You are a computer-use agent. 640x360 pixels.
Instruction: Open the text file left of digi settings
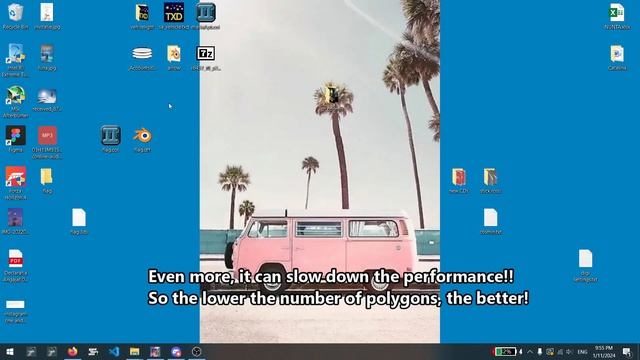(x=490, y=218)
